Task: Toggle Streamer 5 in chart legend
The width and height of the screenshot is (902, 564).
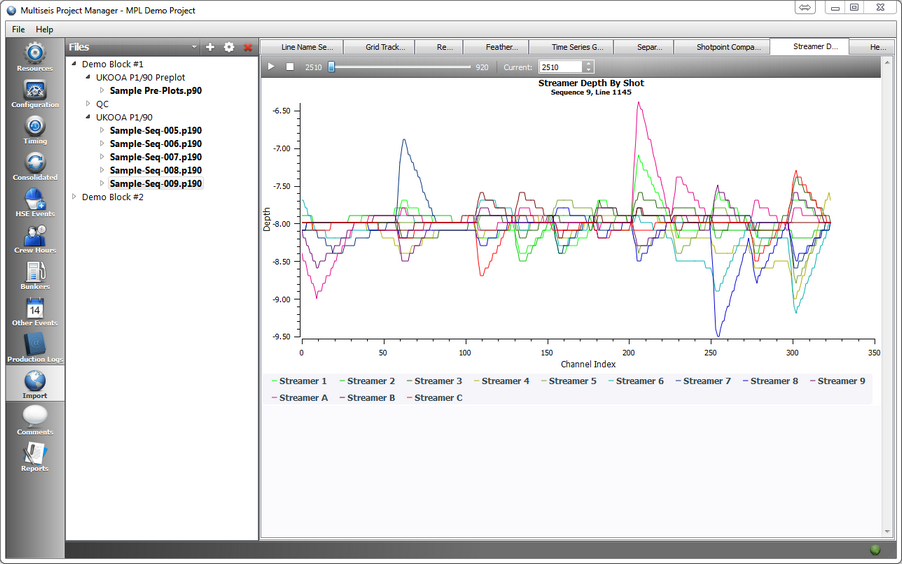Action: tap(569, 381)
